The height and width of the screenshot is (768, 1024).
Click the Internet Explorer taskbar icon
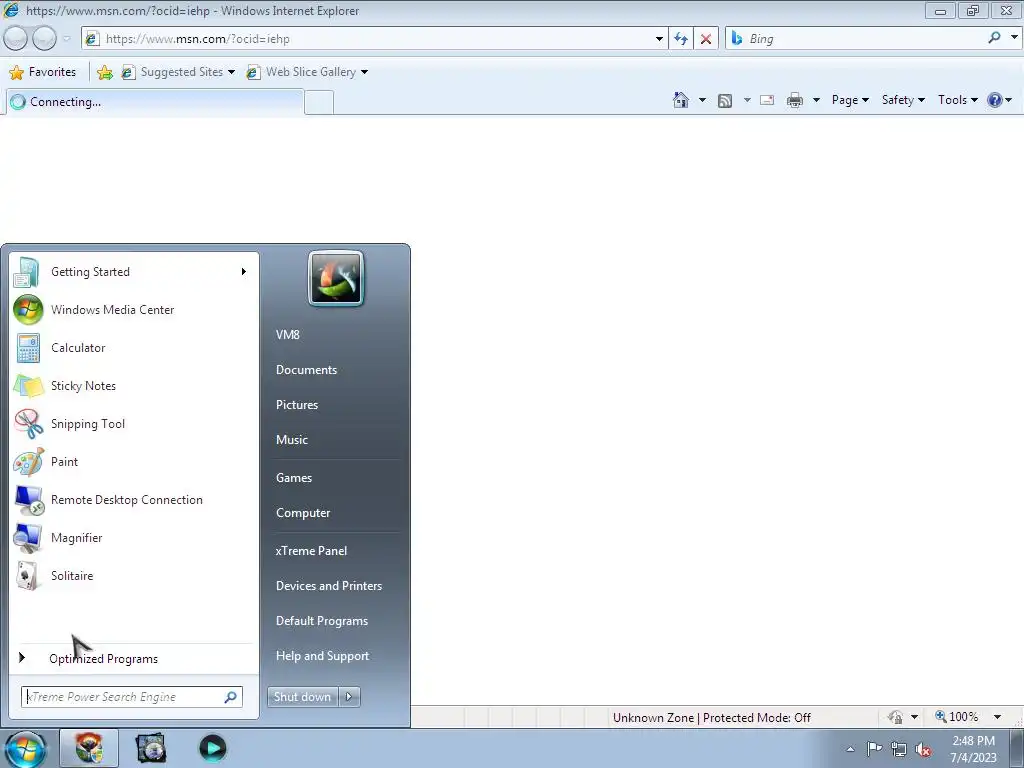(x=89, y=748)
